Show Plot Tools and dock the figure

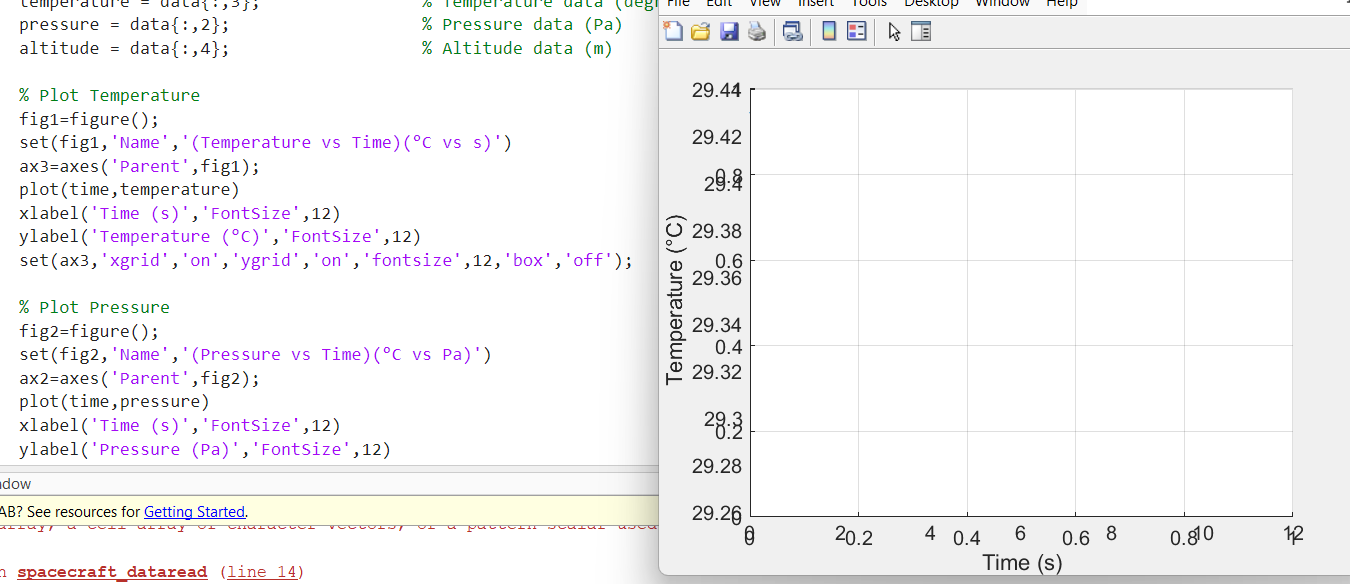[x=922, y=31]
